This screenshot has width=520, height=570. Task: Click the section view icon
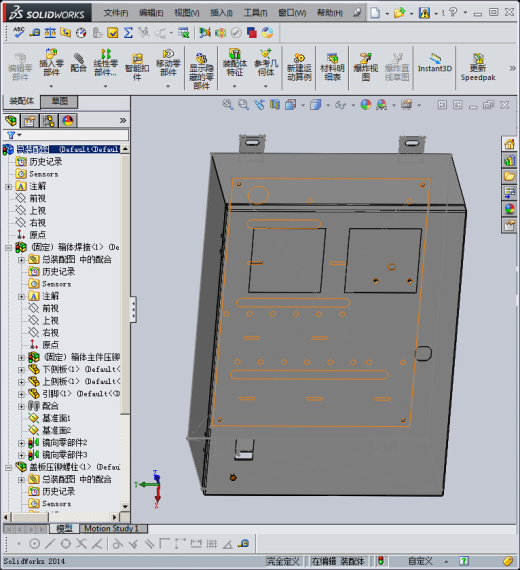point(275,105)
